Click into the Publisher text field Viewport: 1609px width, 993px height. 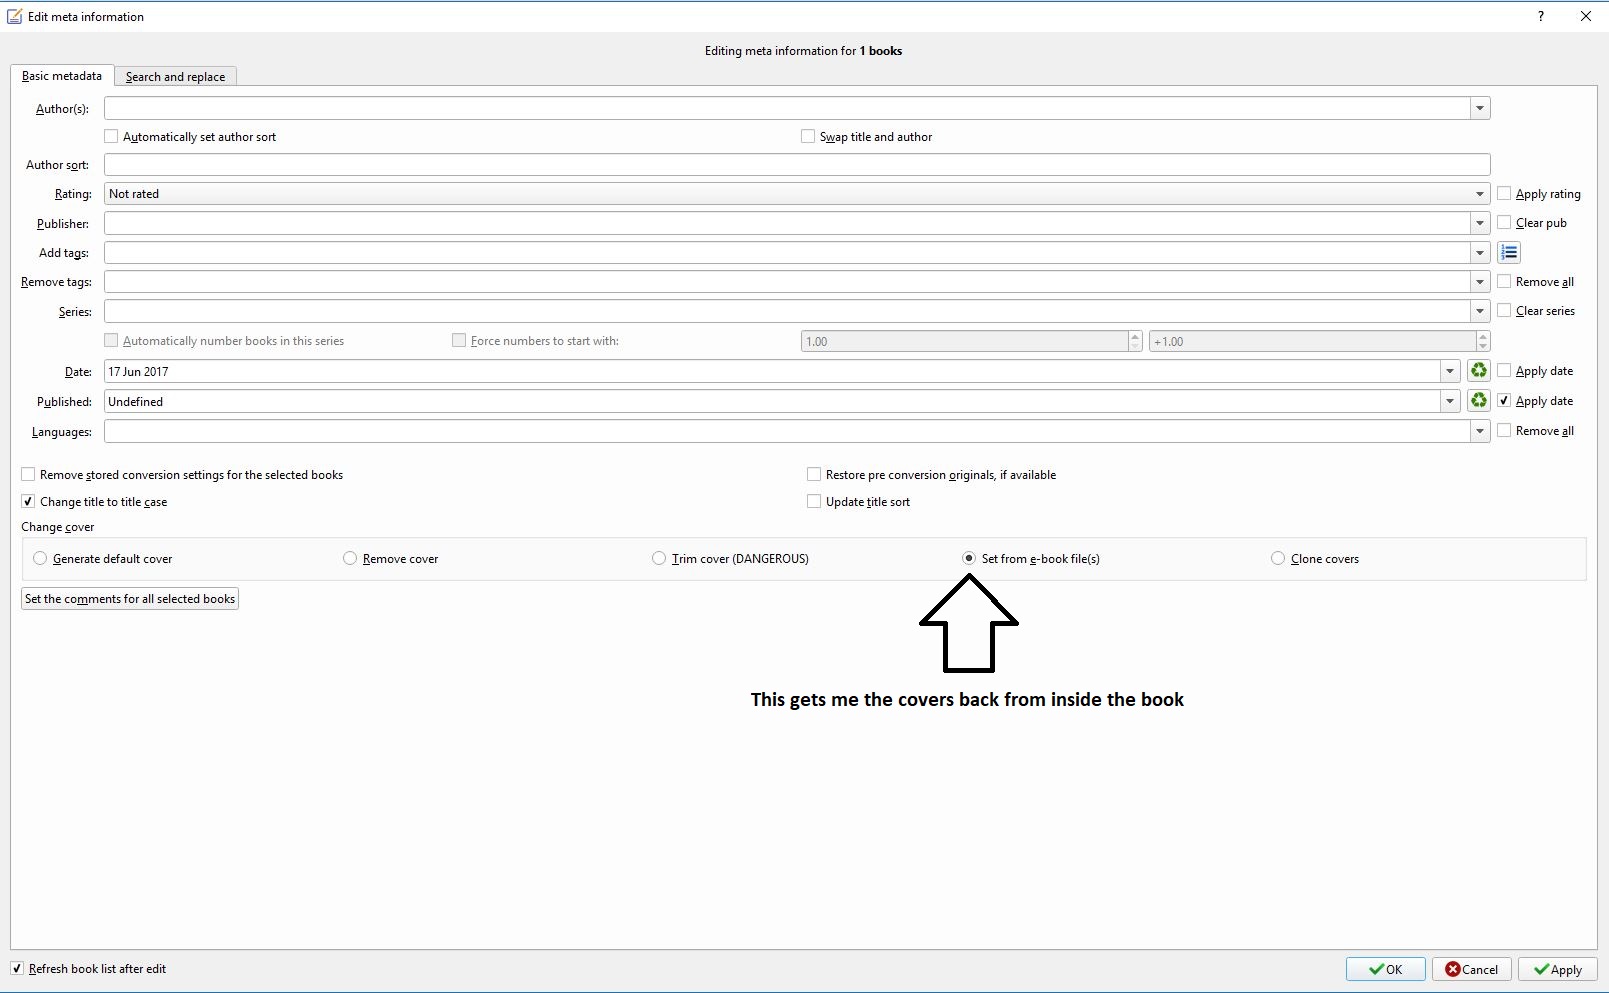pos(787,223)
